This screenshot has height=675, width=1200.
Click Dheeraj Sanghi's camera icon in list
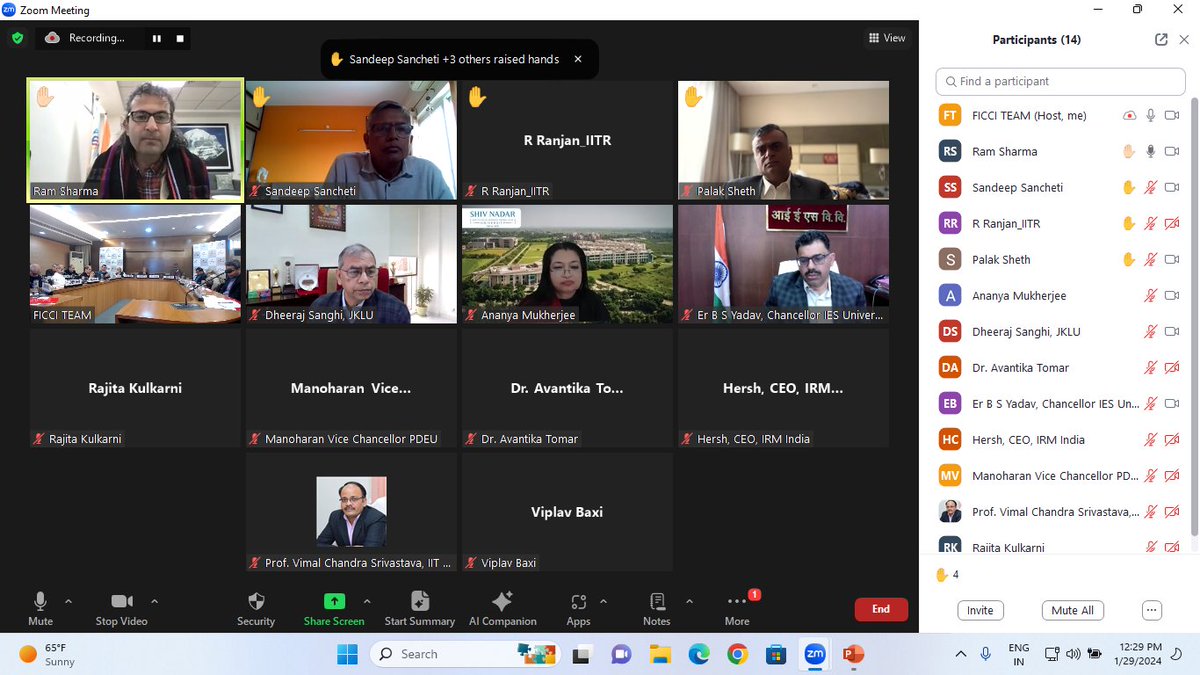[x=1173, y=332]
